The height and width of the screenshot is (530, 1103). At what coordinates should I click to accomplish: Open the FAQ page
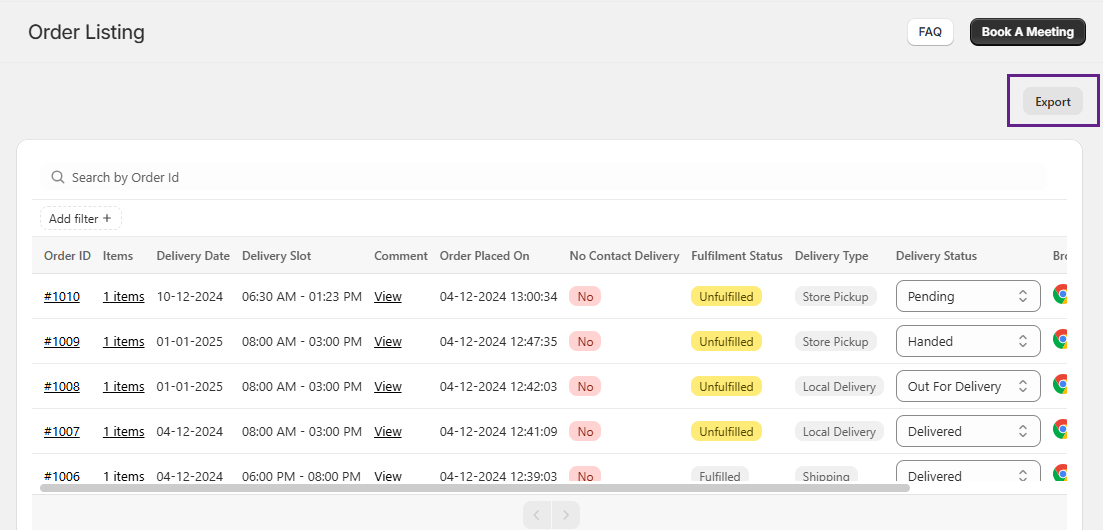pos(929,32)
